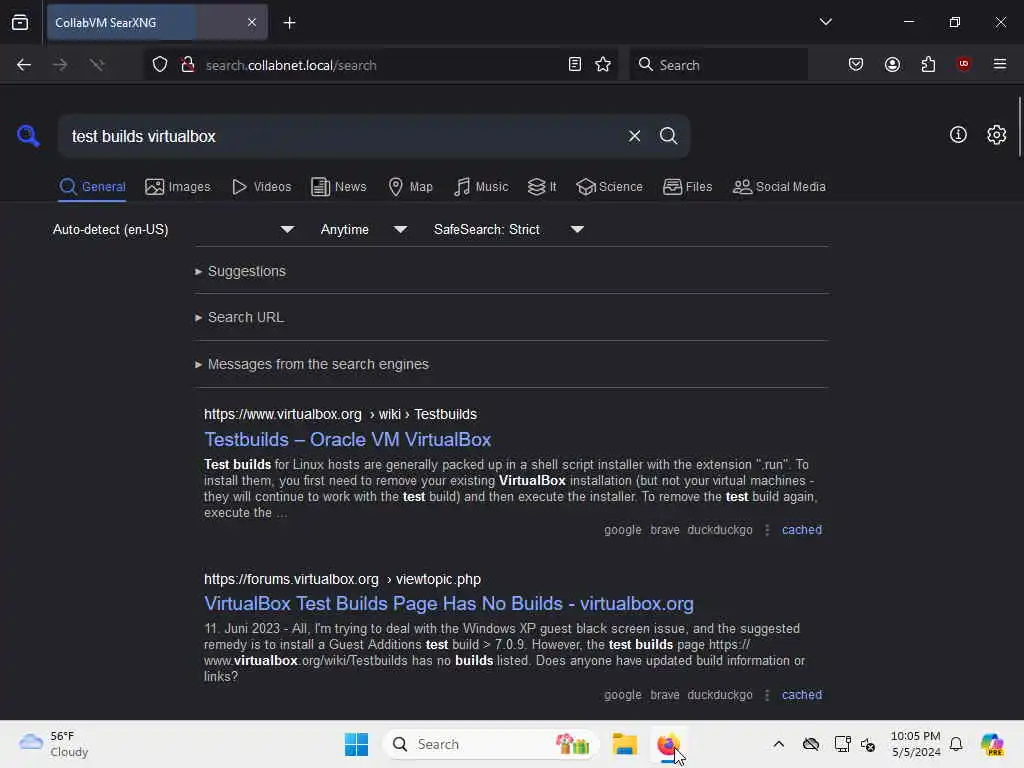Switch to the Map tab

[410, 187]
